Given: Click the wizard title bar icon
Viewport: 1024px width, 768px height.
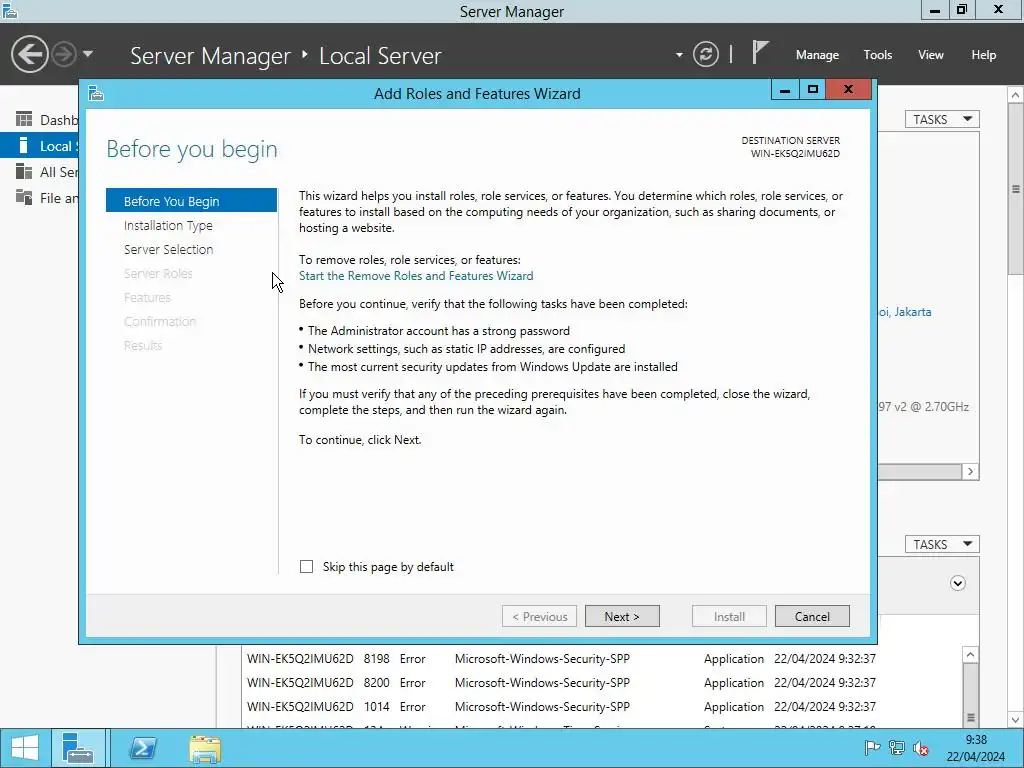Looking at the screenshot, I should [x=96, y=93].
